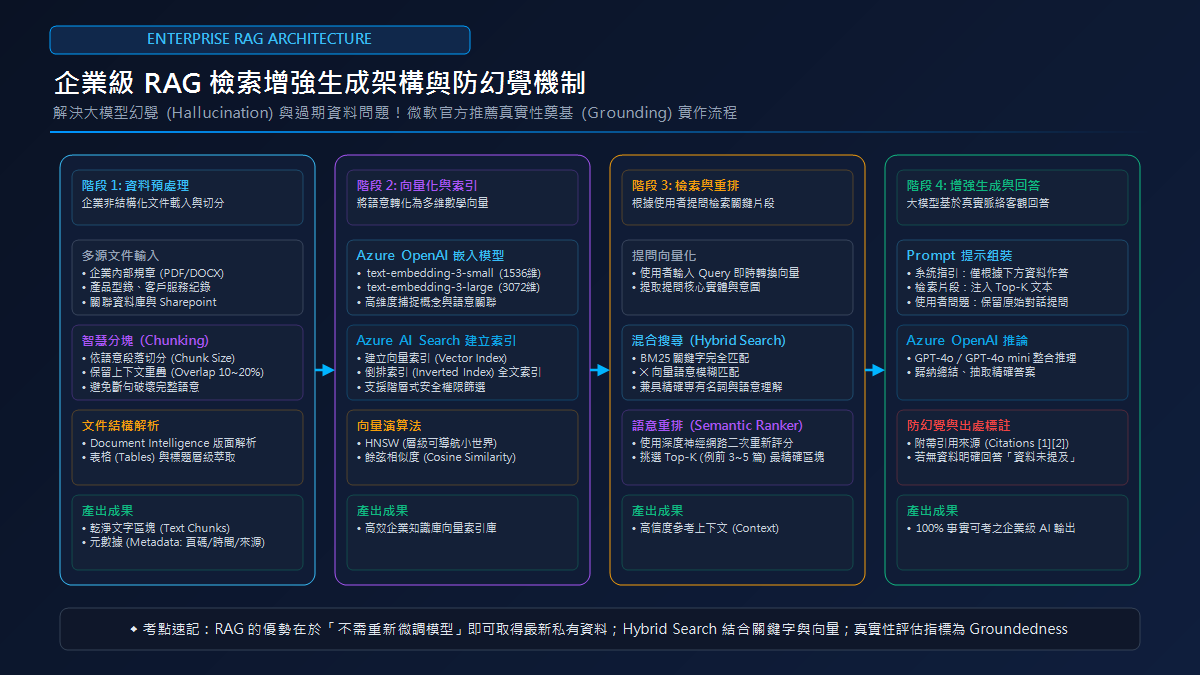
Task: Select the heading '階段 4: 增強生成與回答'
Action: (x=973, y=185)
